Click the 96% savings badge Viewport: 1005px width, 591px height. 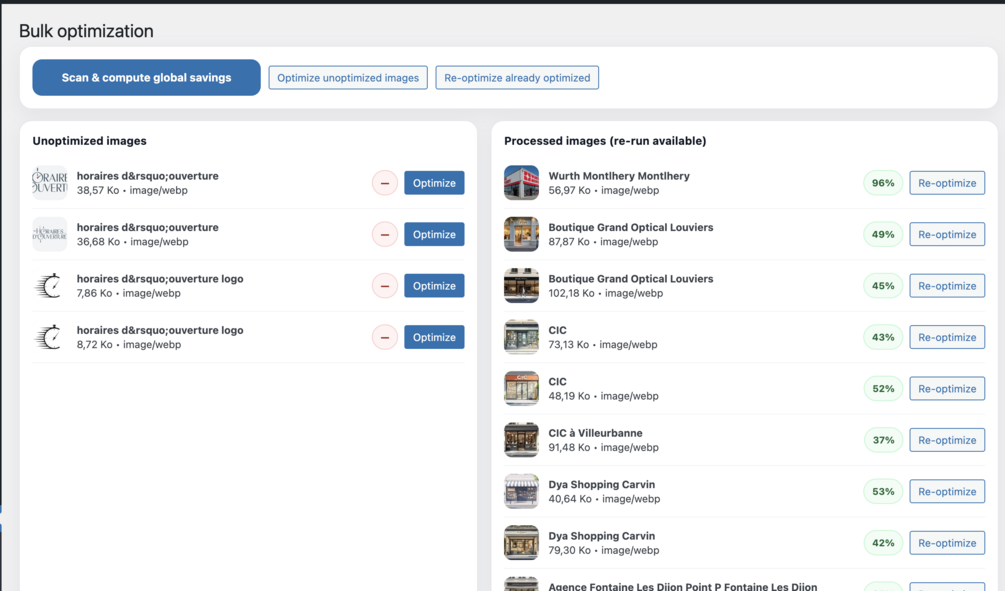(x=883, y=183)
